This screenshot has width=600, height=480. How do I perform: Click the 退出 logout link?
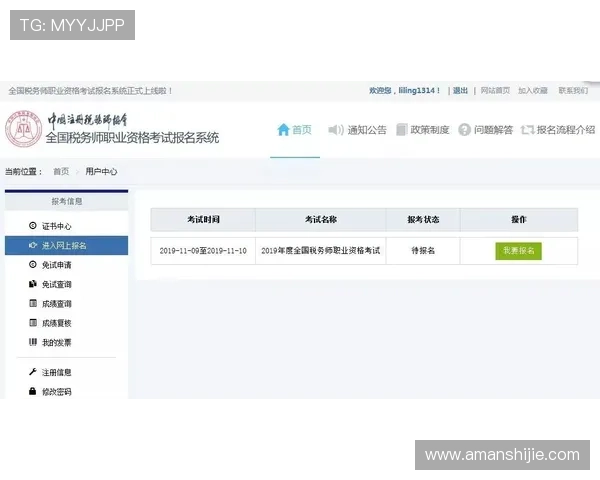point(460,90)
